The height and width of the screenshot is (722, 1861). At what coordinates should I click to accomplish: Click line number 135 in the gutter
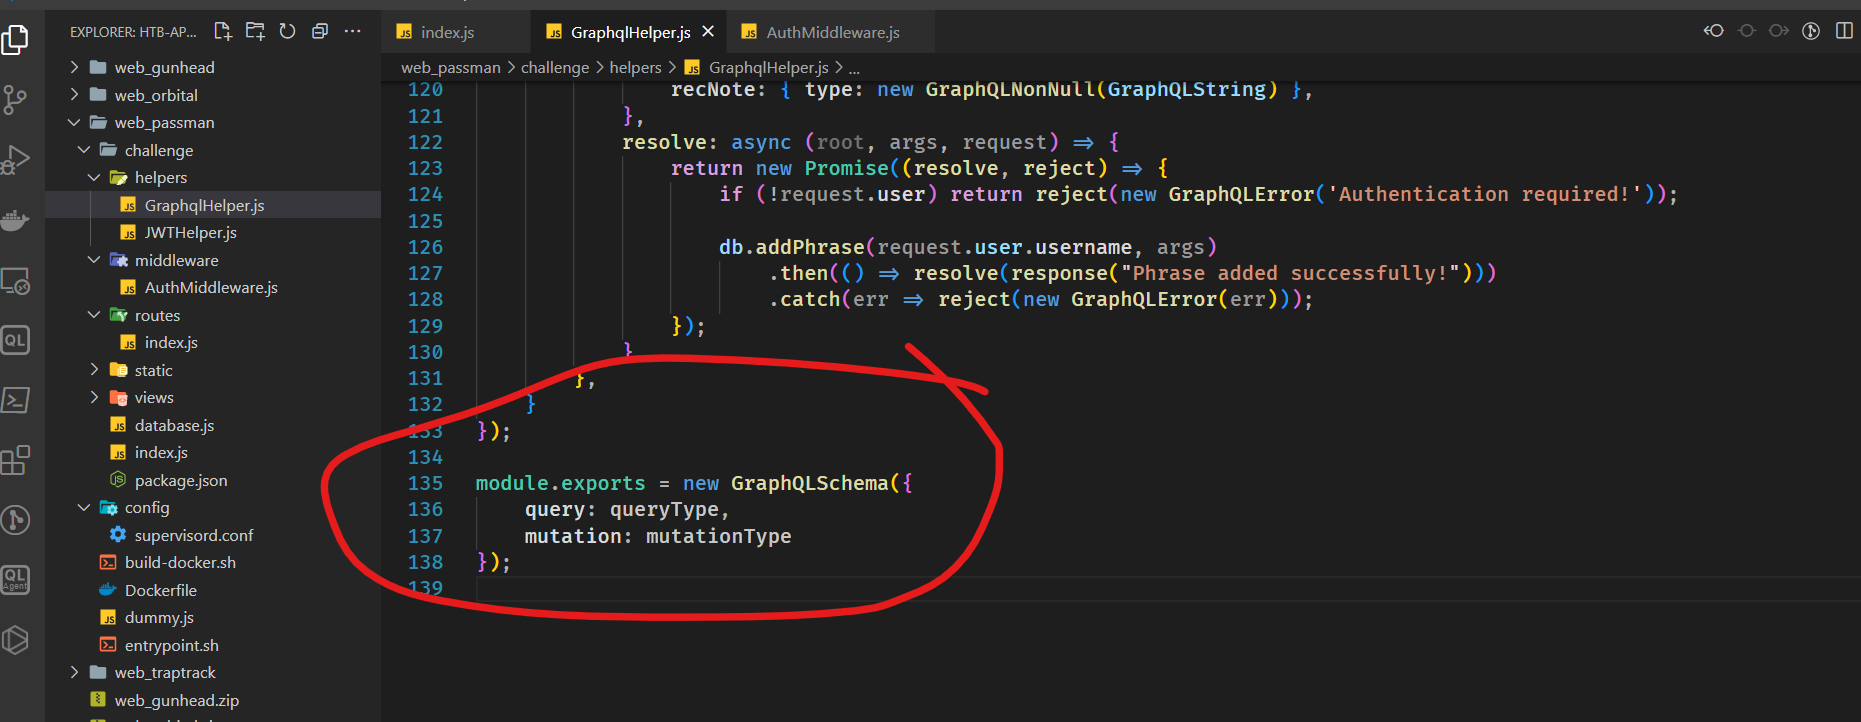425,483
